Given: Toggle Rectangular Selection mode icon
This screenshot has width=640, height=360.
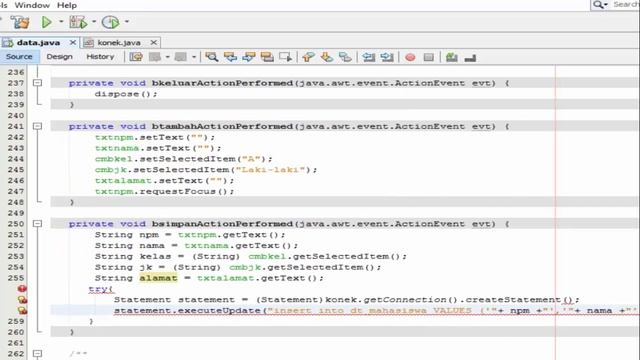Looking at the screenshot, I should (286, 57).
